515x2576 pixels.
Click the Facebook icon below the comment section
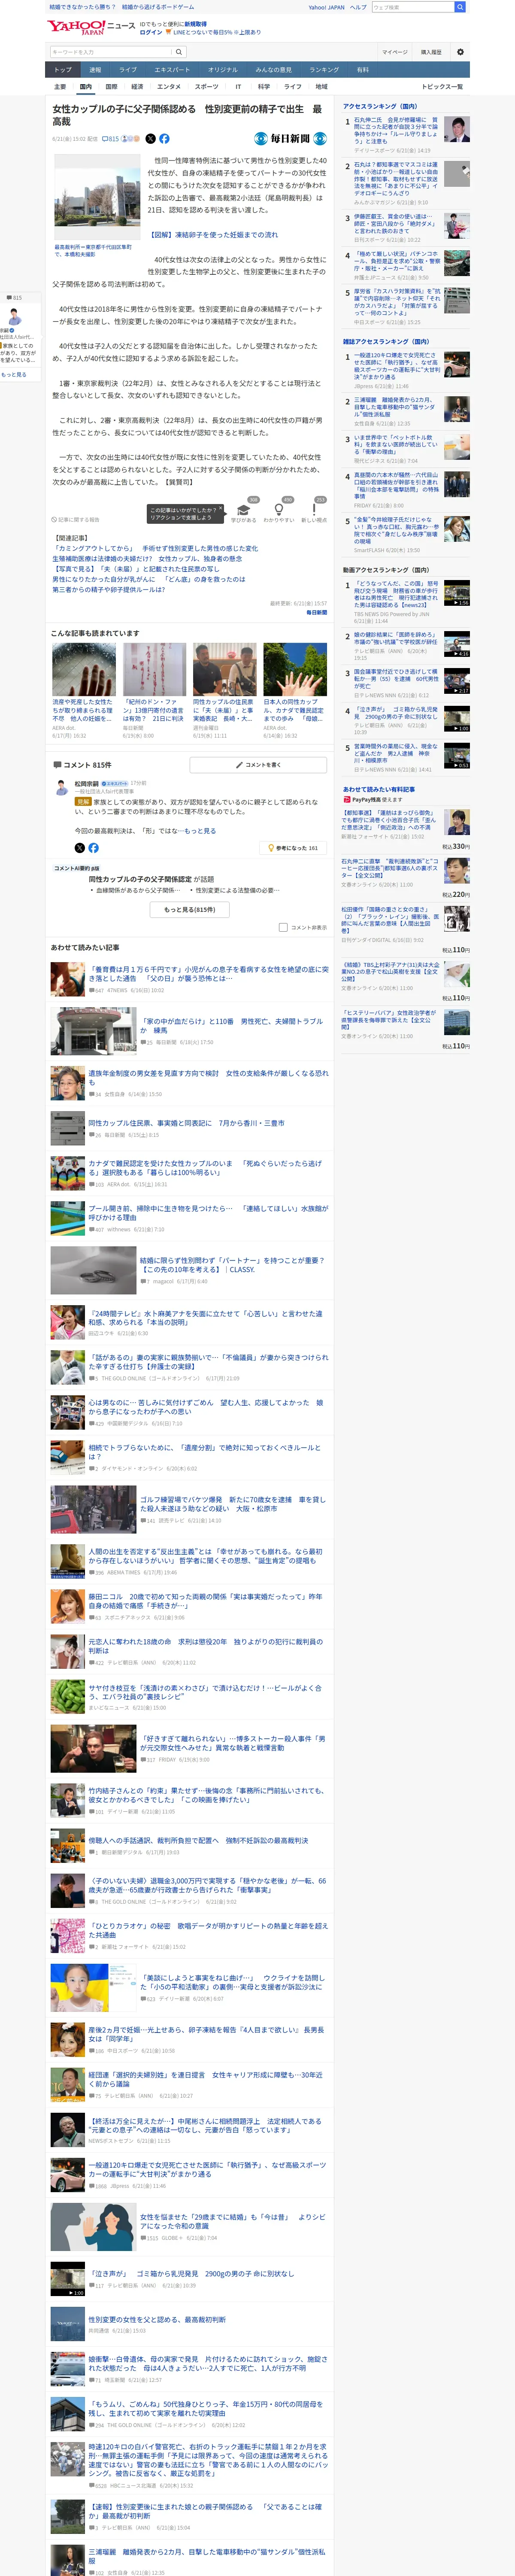click(93, 848)
